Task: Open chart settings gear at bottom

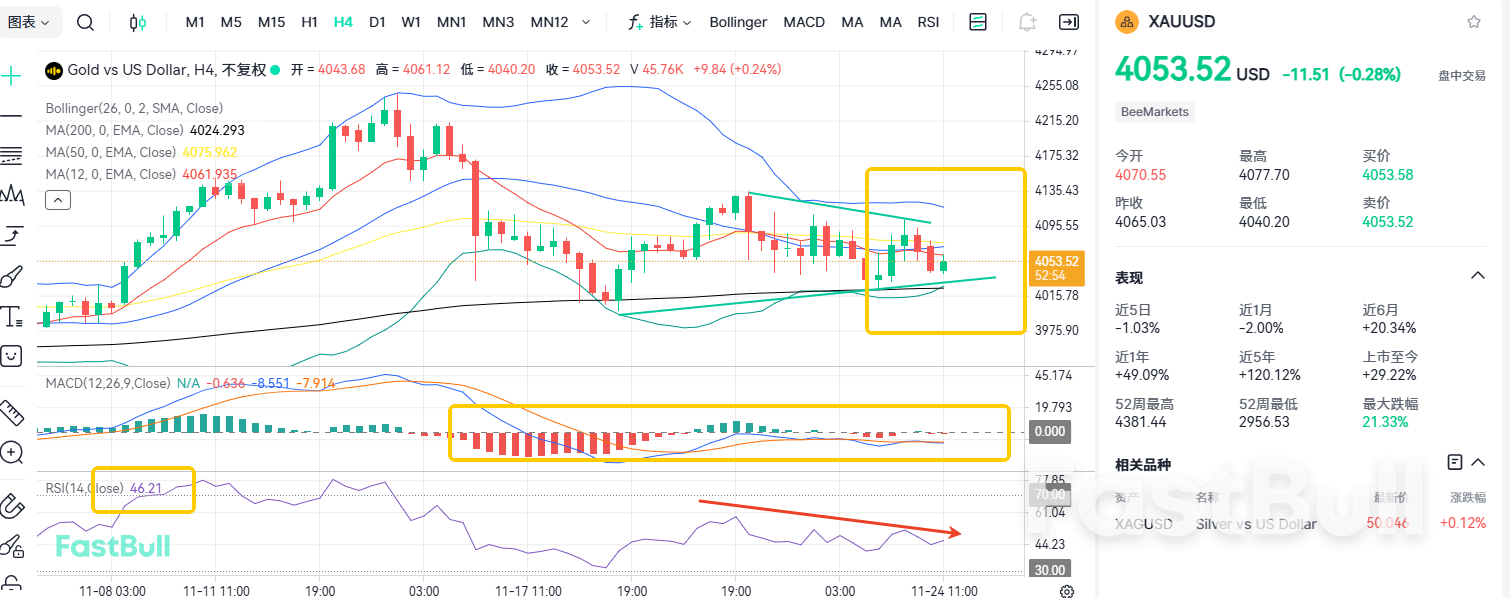Action: 1067,591
